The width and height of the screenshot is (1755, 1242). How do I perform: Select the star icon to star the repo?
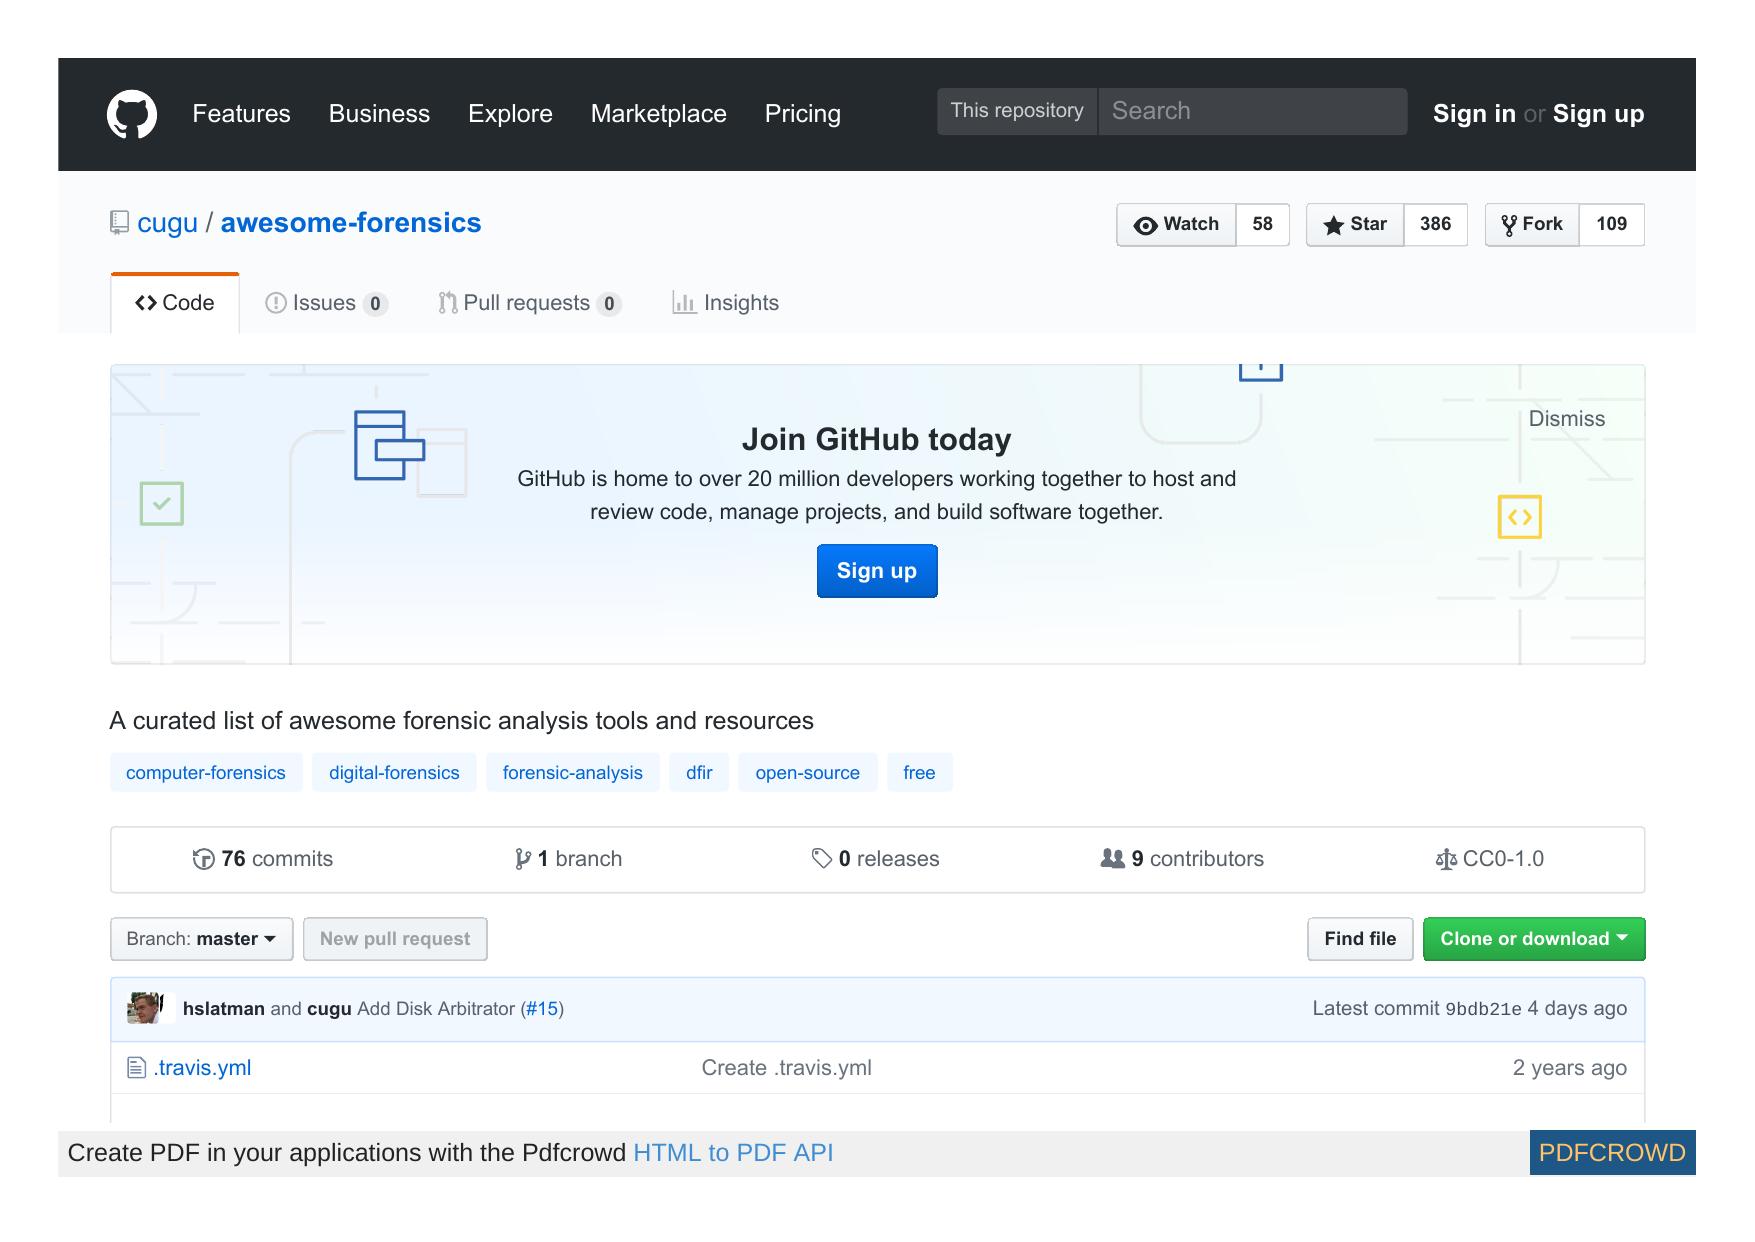tap(1334, 225)
